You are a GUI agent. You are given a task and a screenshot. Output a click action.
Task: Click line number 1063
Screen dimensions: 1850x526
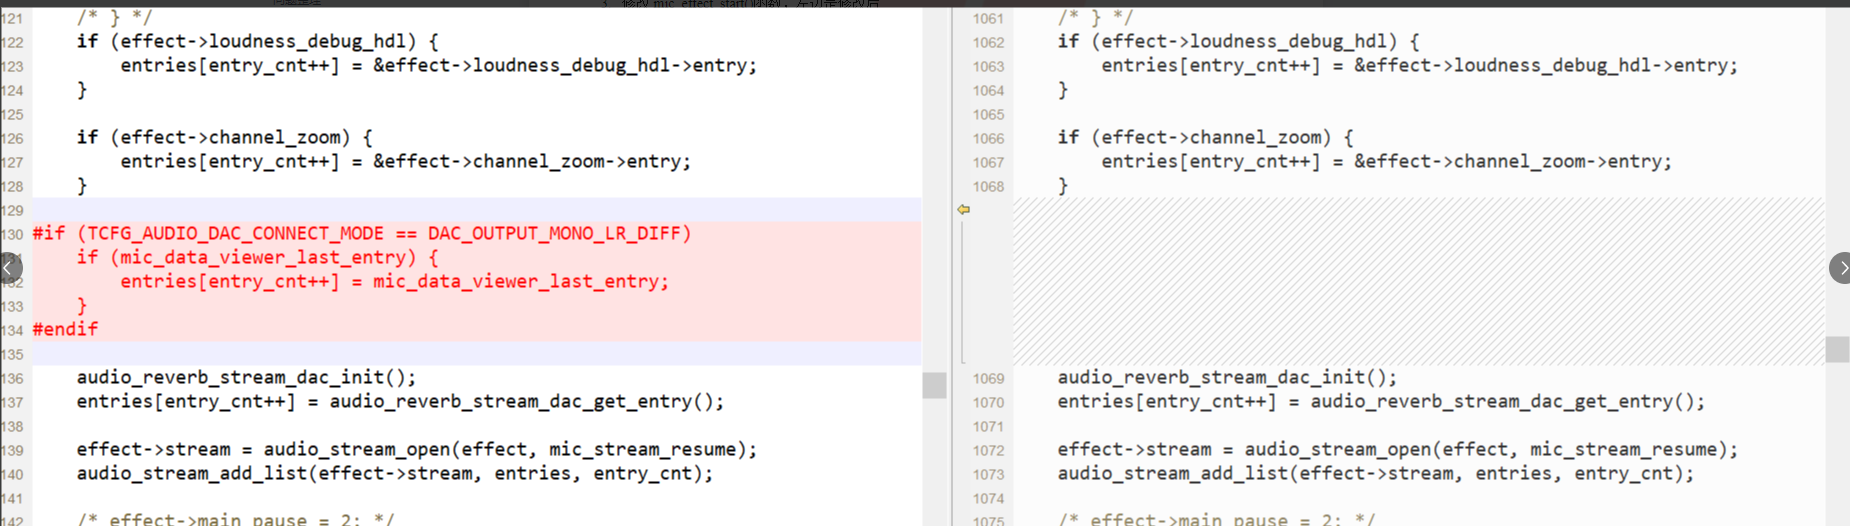coord(988,67)
